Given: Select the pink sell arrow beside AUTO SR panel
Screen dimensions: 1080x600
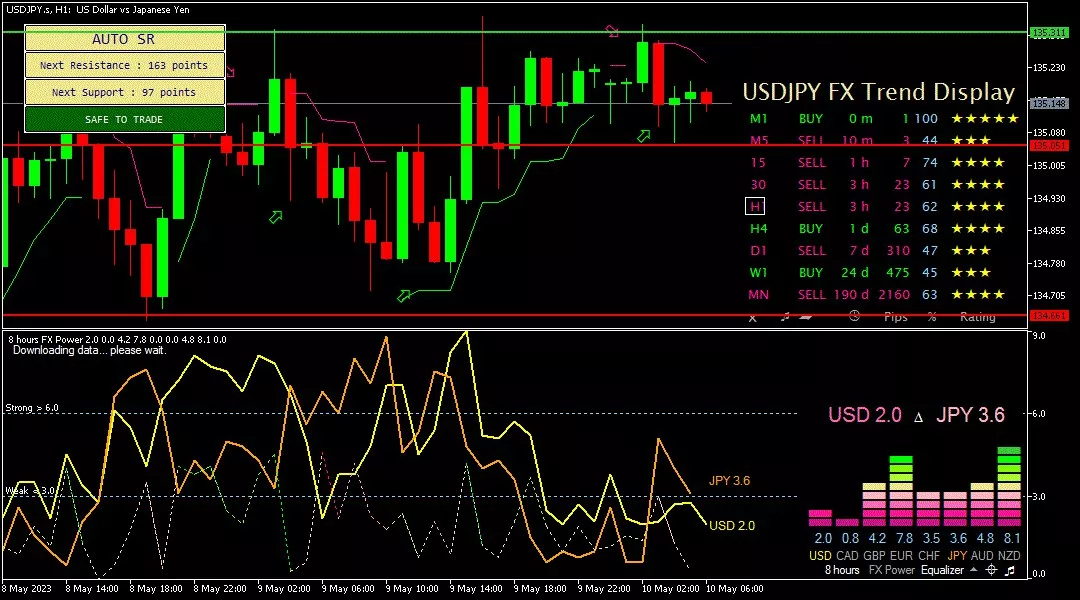Looking at the screenshot, I should (230, 72).
